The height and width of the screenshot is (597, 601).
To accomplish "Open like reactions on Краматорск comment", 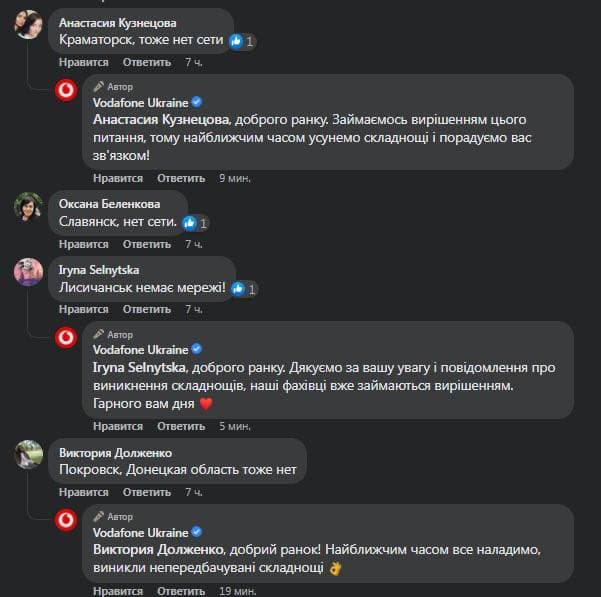I will click(242, 42).
